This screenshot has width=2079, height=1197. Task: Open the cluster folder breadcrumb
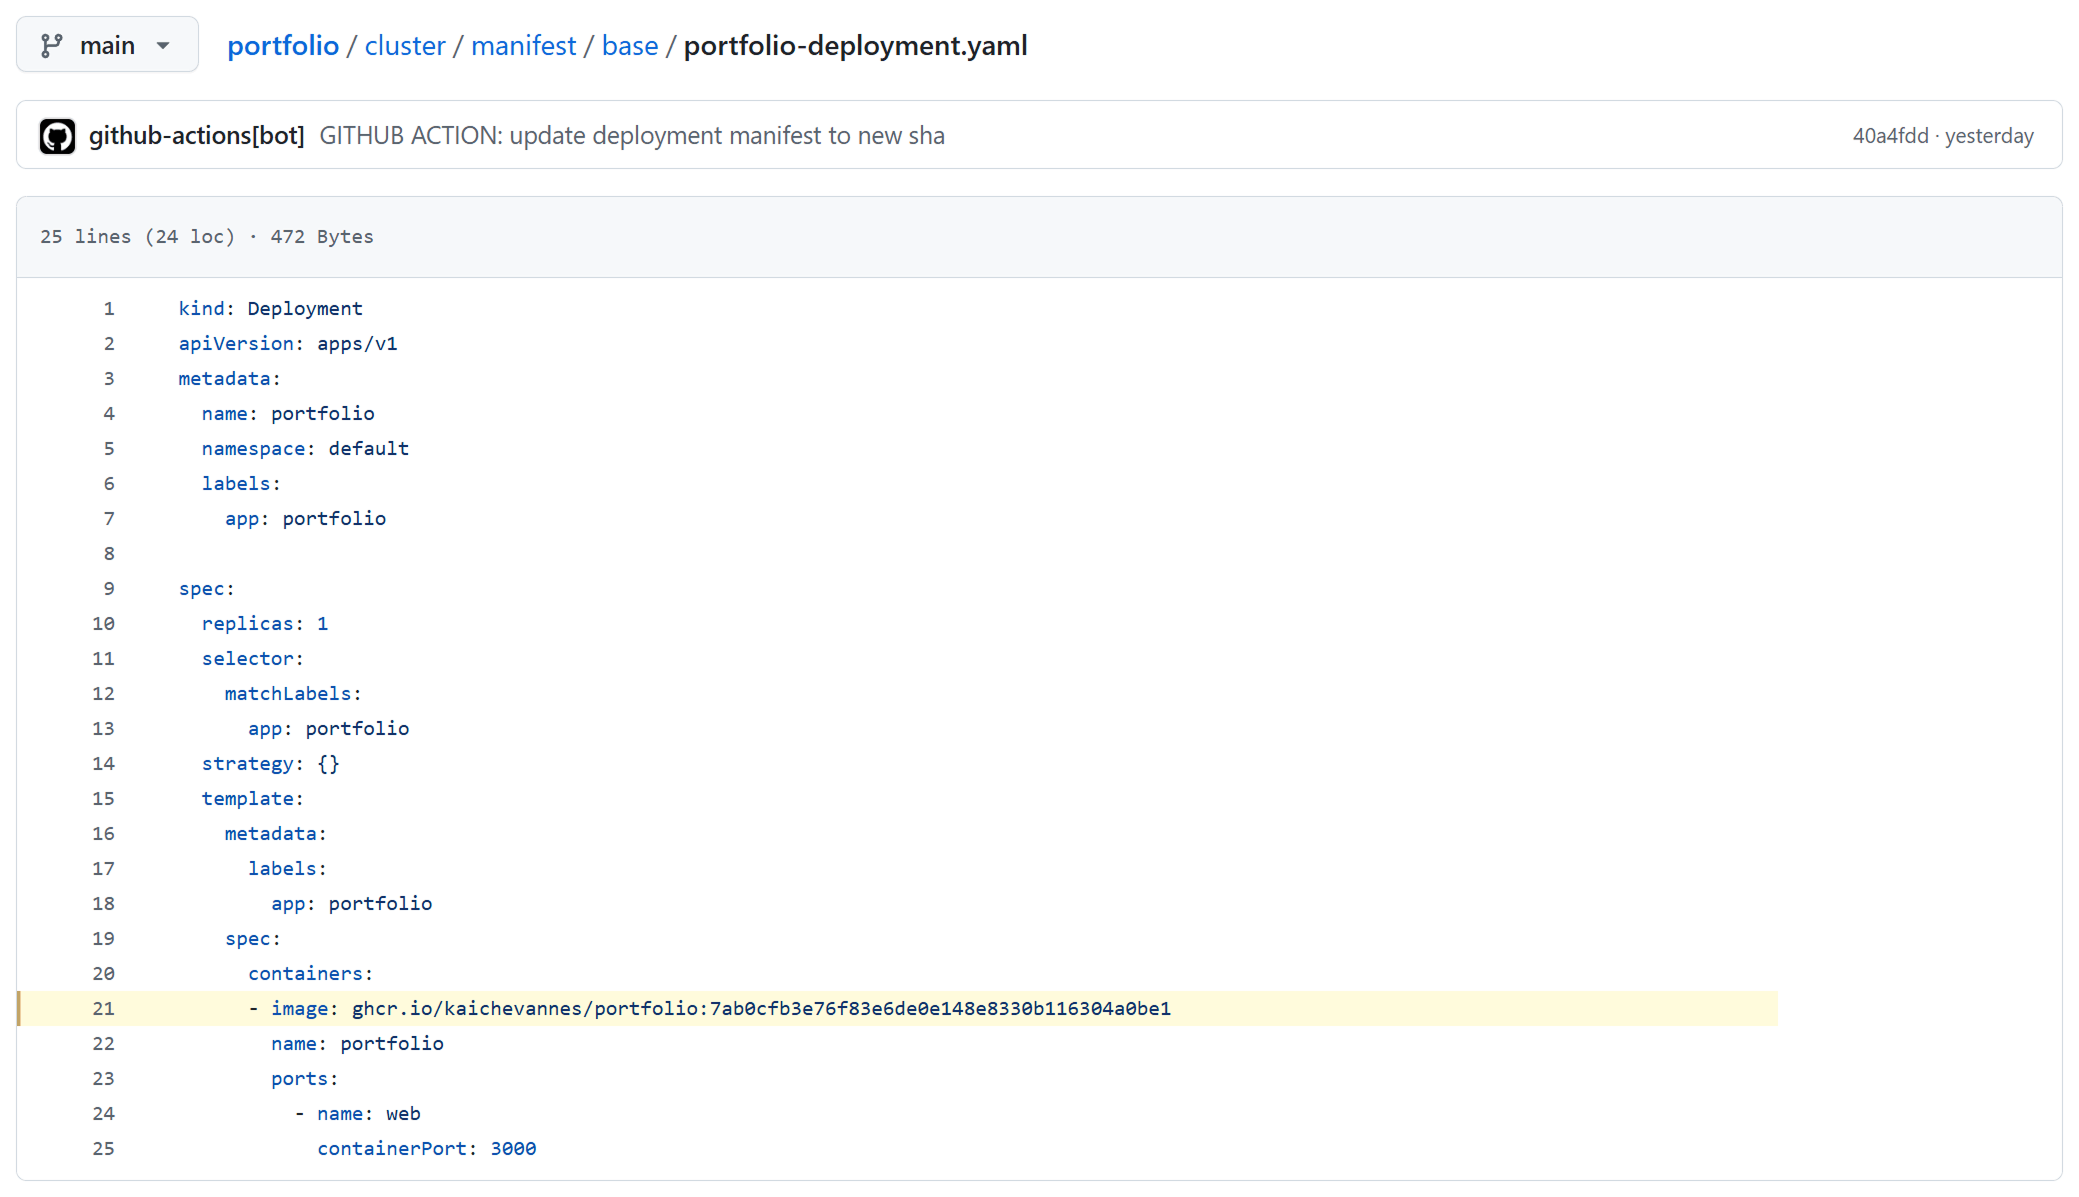(405, 45)
